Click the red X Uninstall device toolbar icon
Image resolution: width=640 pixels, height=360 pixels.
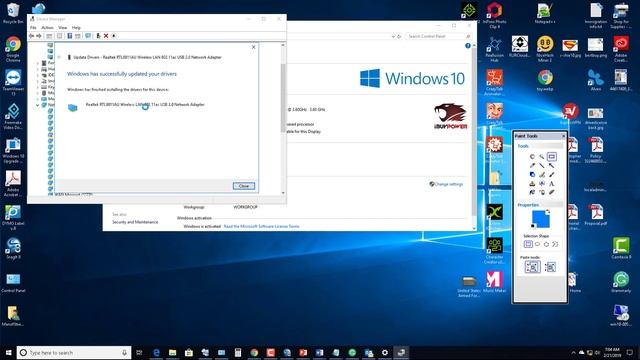click(x=106, y=36)
